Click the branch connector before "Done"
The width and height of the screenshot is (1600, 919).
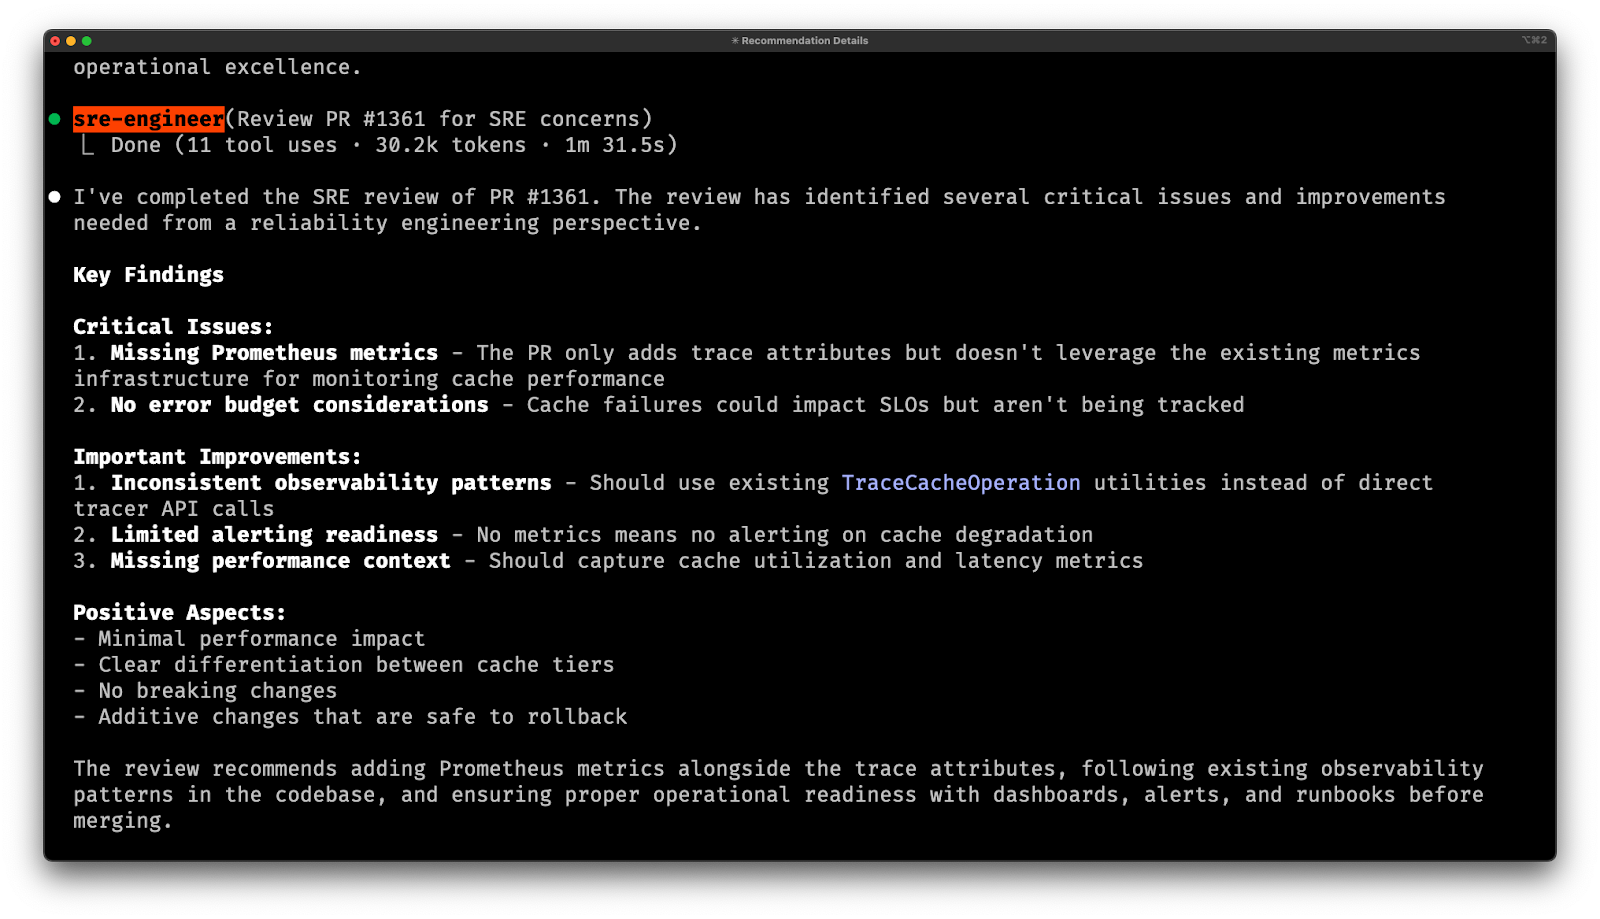88,146
